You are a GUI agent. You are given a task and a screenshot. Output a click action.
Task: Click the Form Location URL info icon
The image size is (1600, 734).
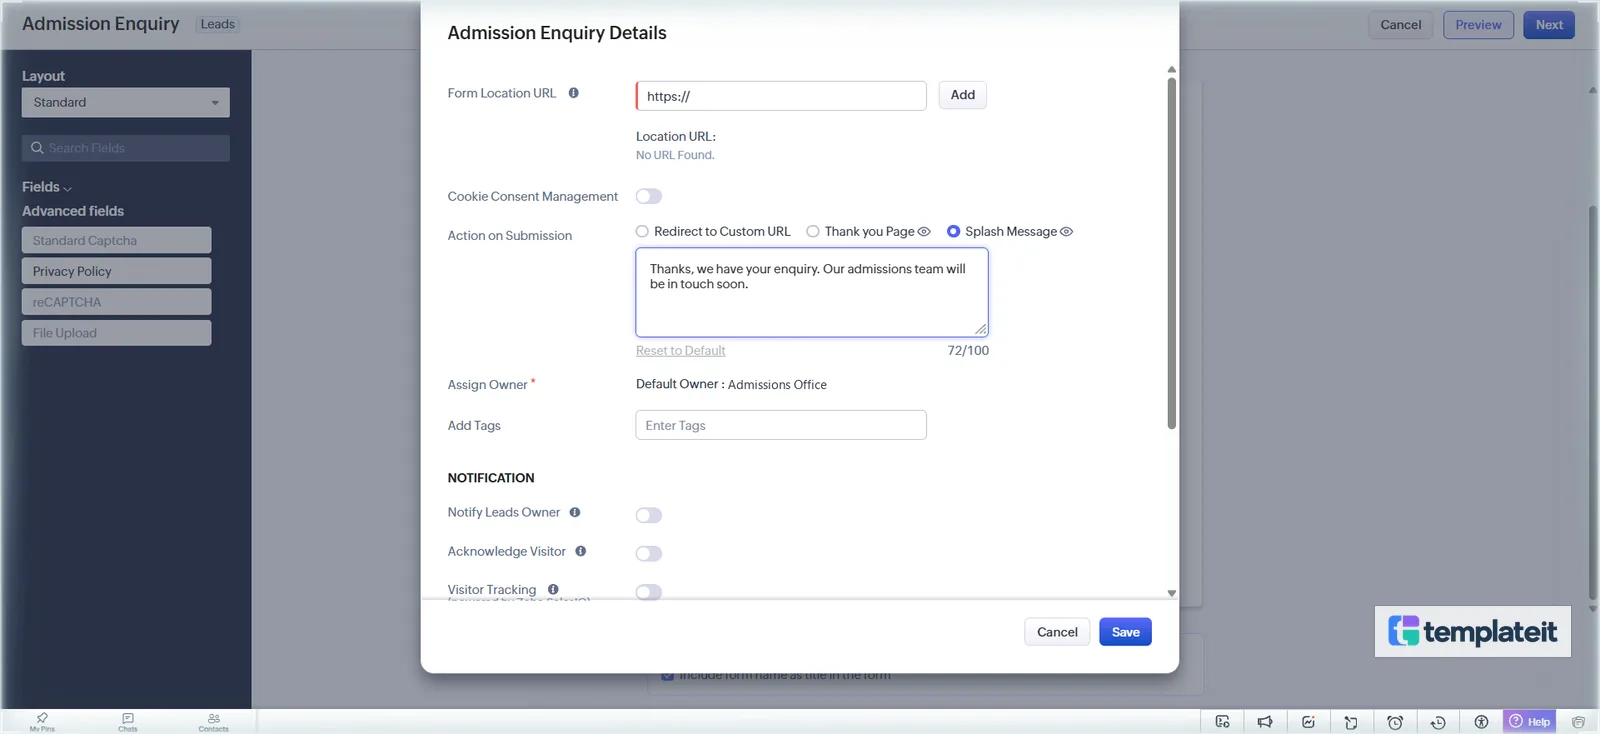point(574,93)
